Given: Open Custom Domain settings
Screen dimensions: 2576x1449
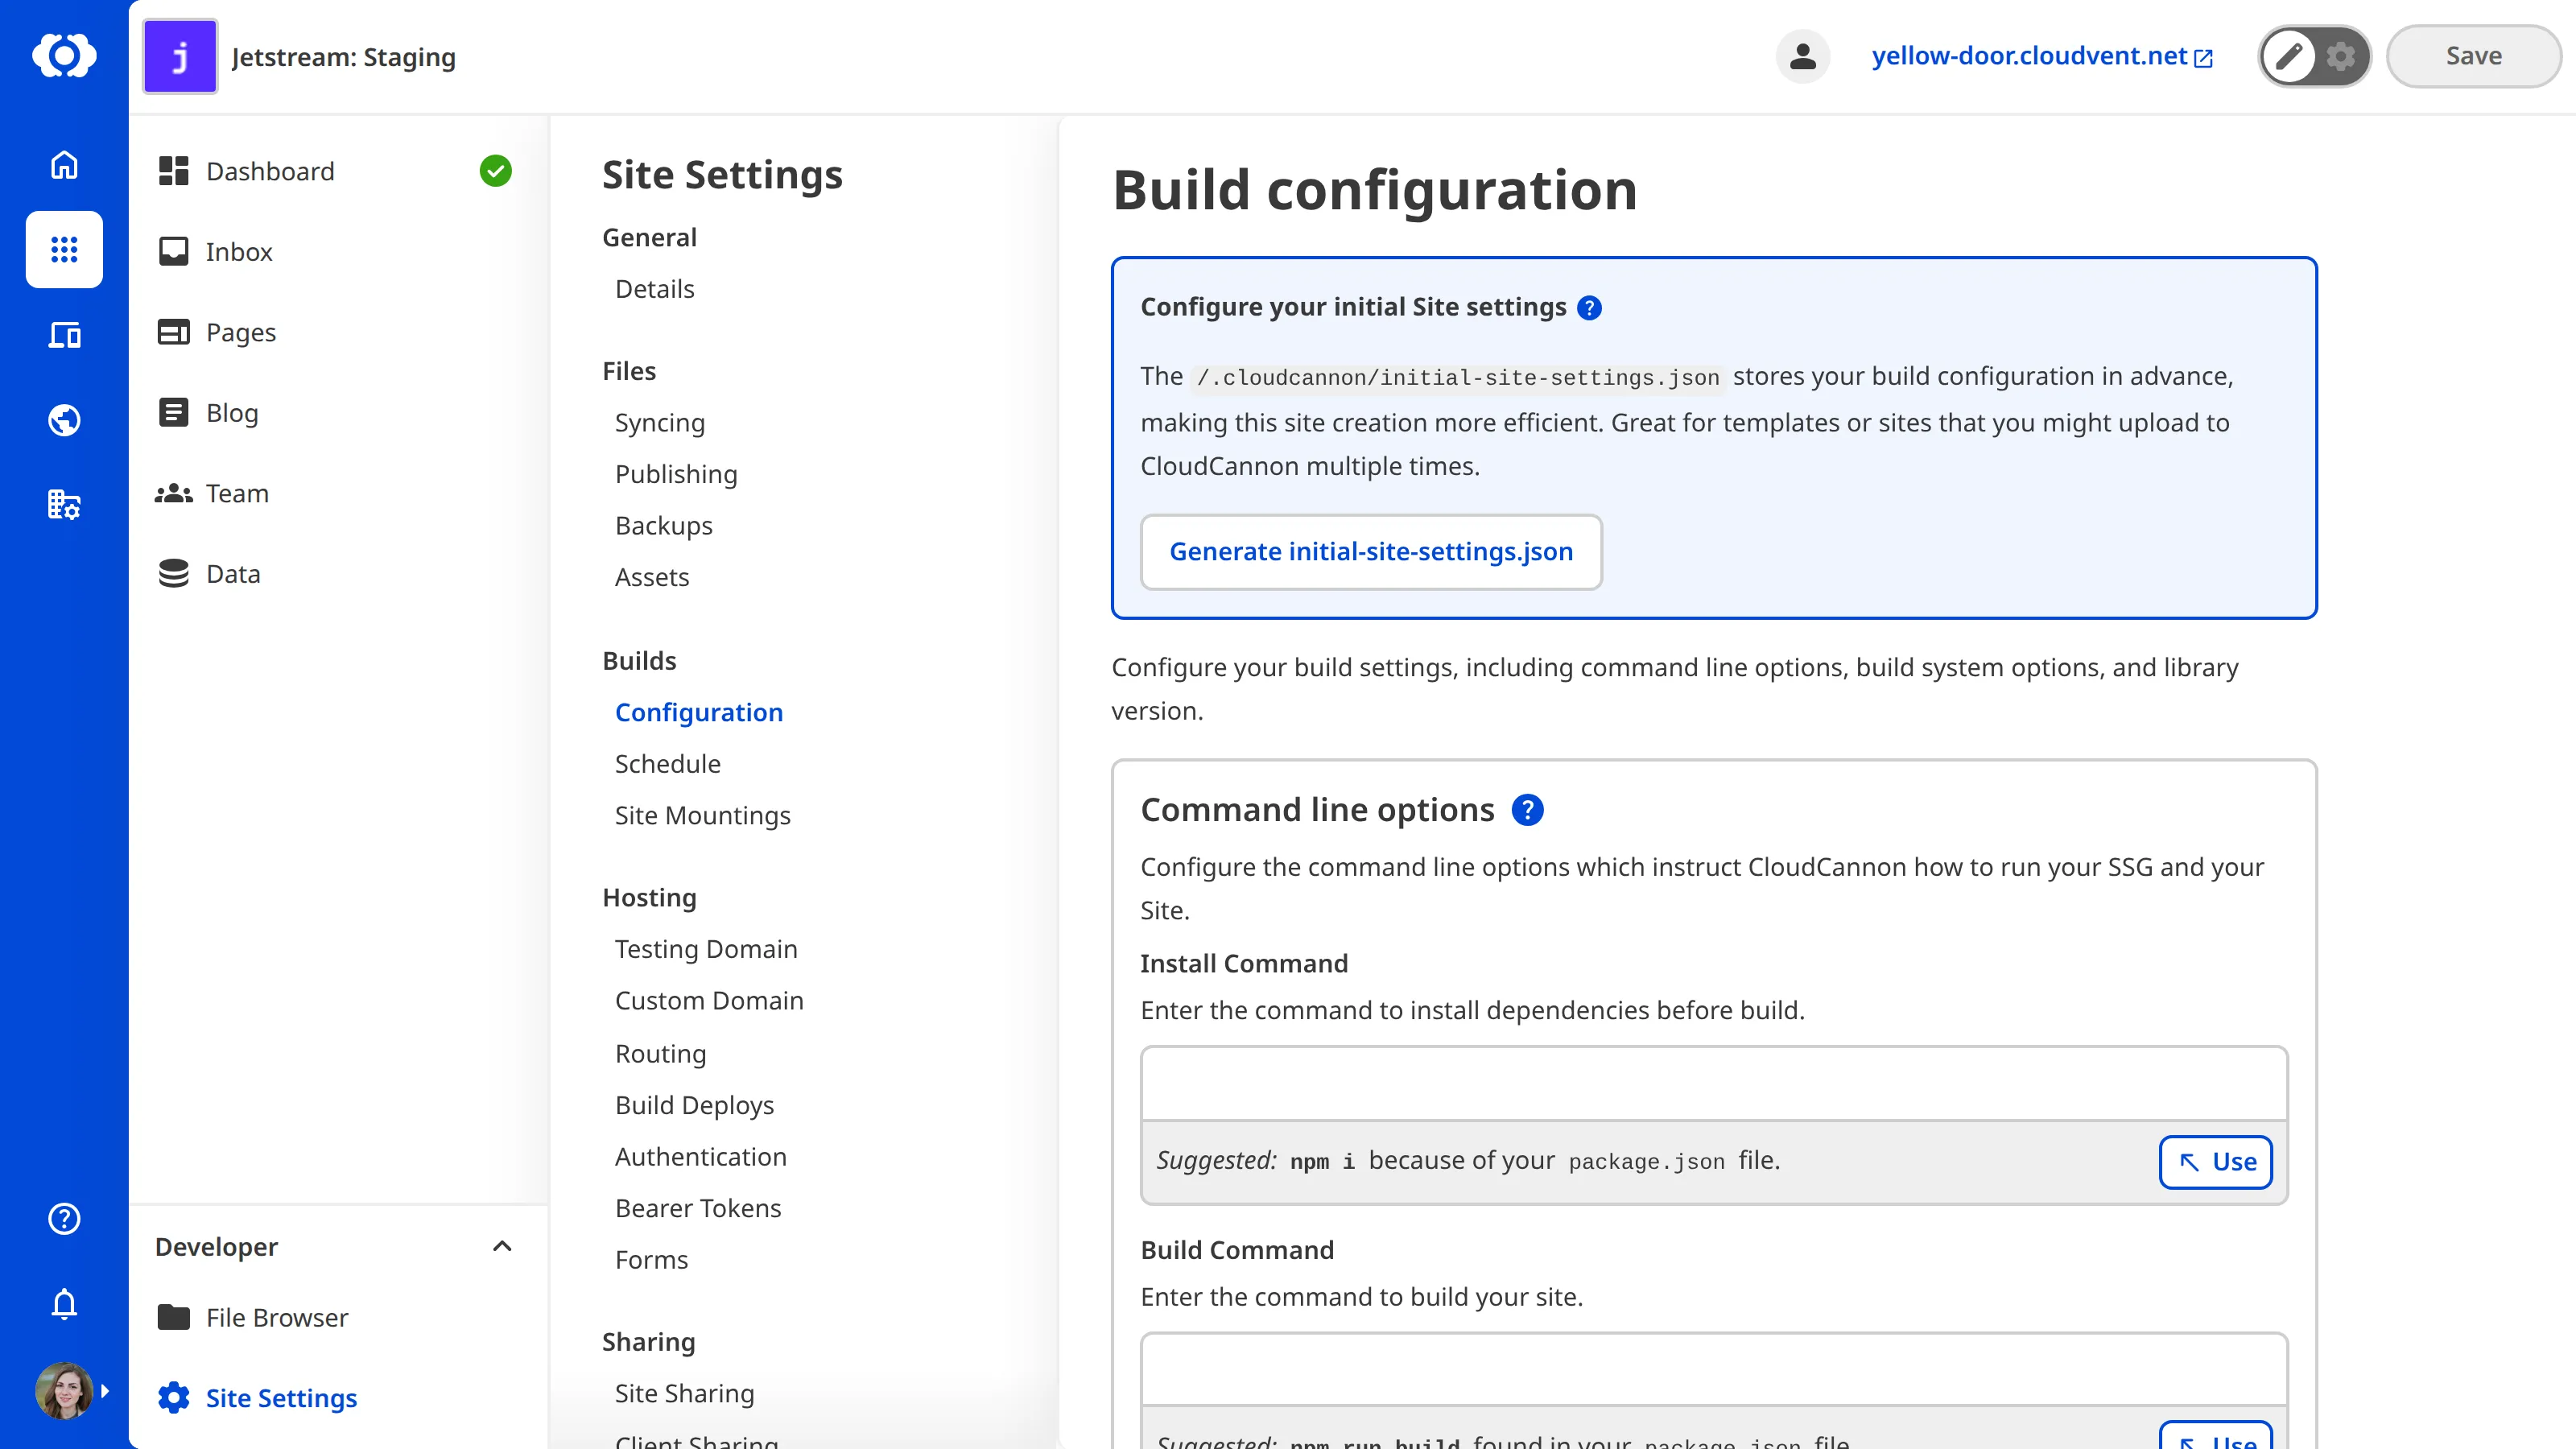Looking at the screenshot, I should coord(709,1001).
